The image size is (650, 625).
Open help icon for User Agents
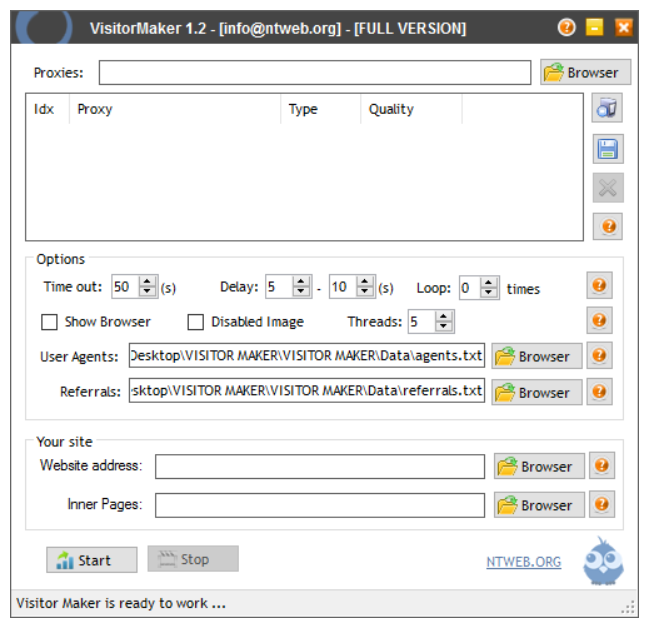[599, 355]
